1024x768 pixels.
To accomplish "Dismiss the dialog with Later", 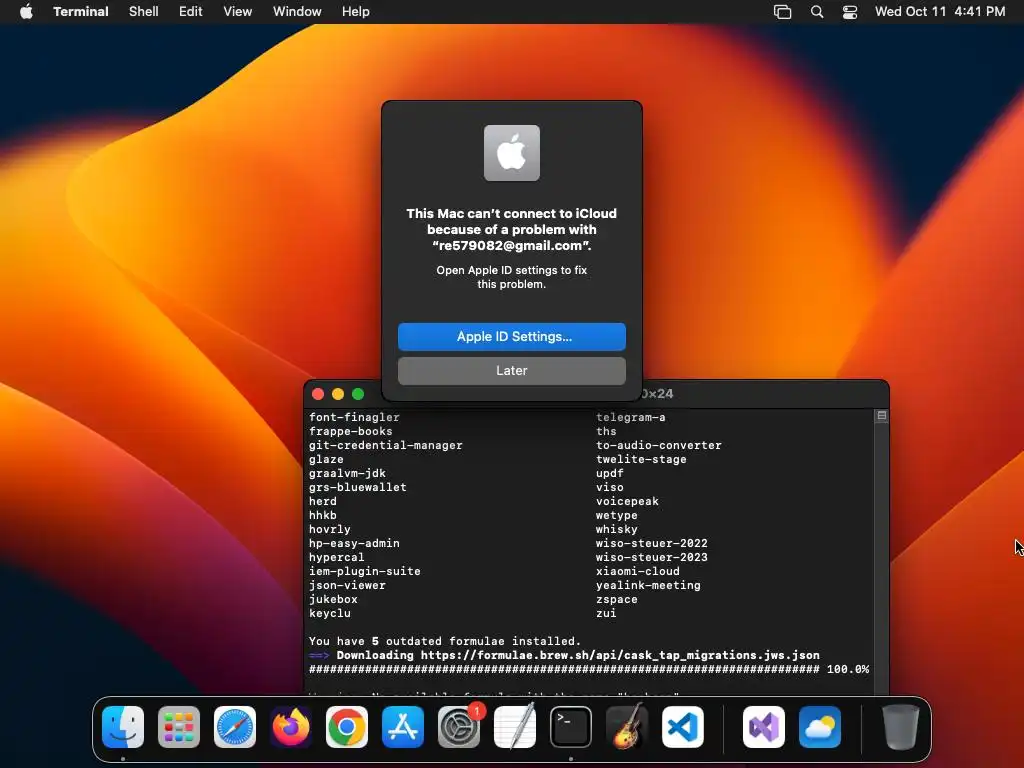I will (512, 370).
